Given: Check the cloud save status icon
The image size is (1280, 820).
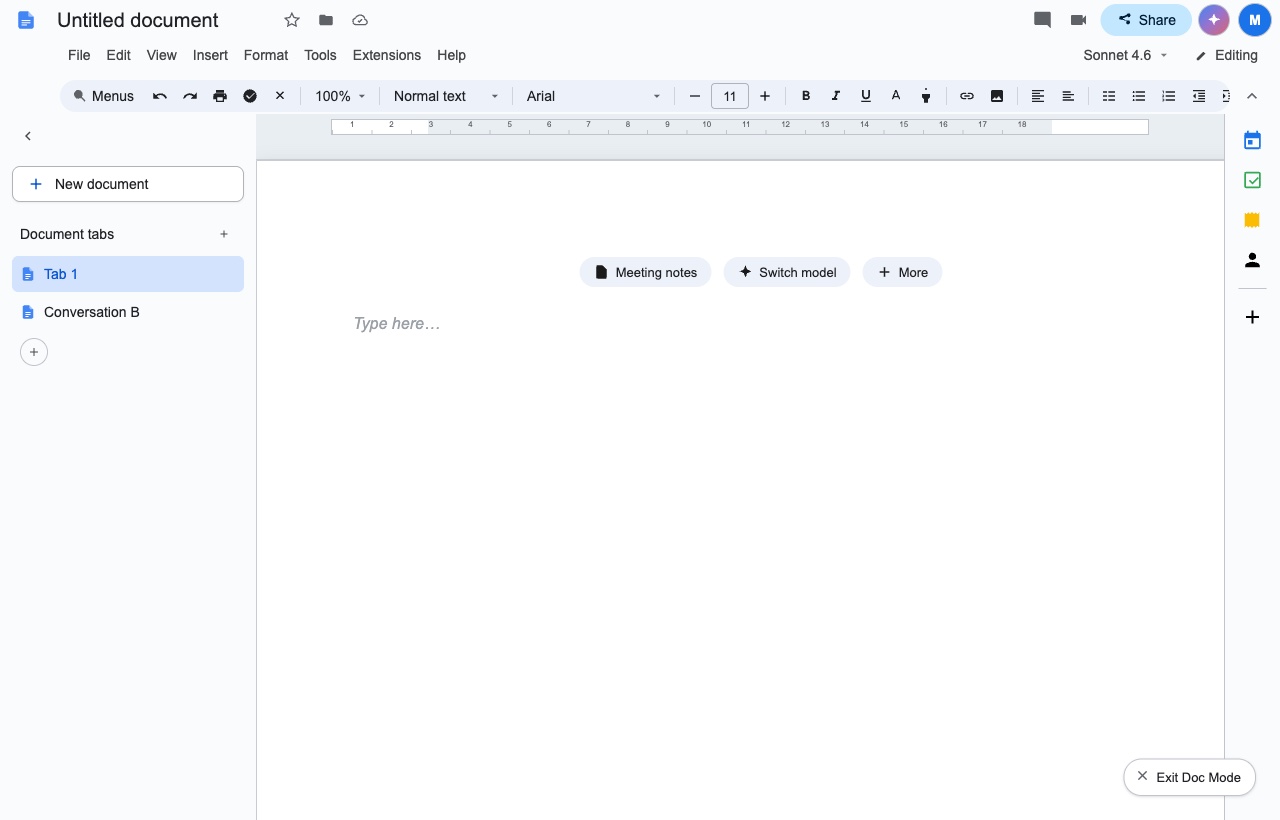Looking at the screenshot, I should point(360,20).
